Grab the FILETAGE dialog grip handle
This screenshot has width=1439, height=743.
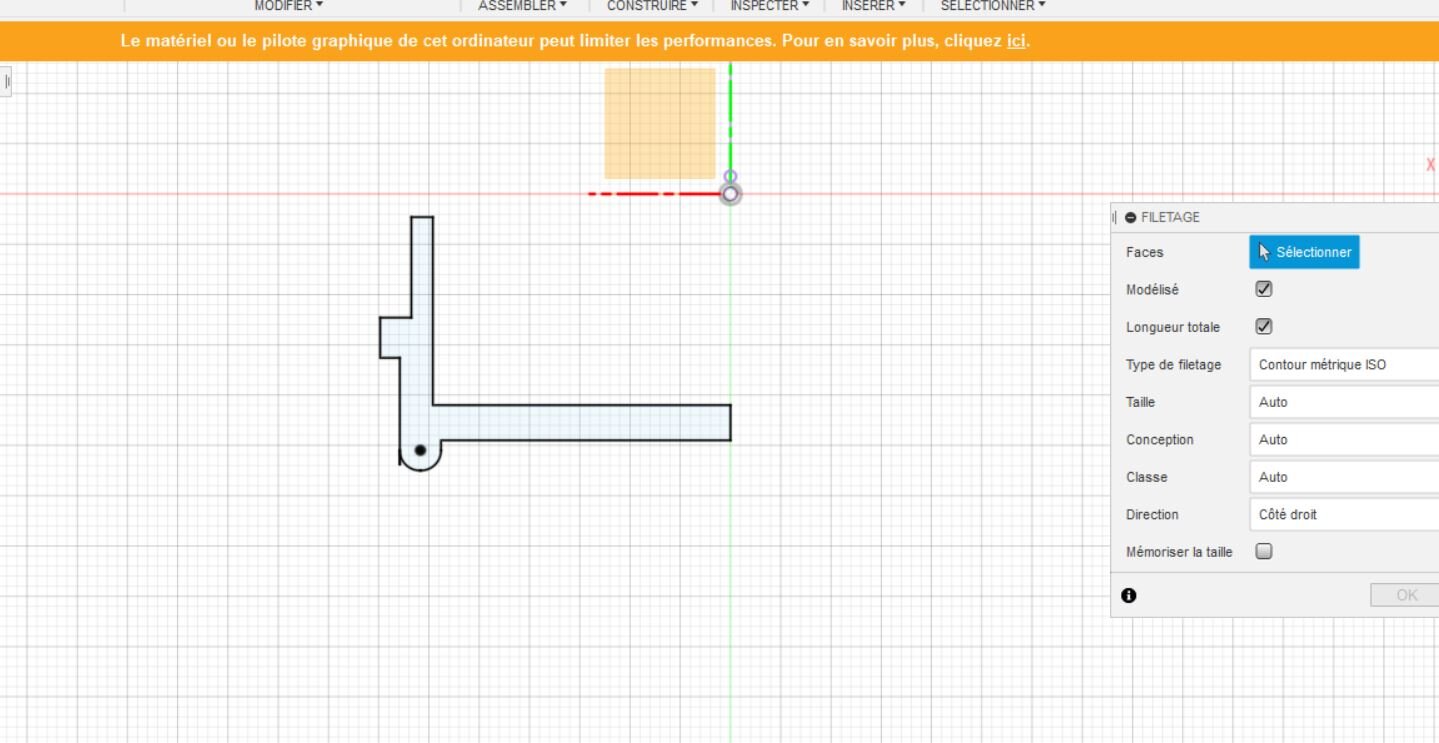click(x=1115, y=217)
